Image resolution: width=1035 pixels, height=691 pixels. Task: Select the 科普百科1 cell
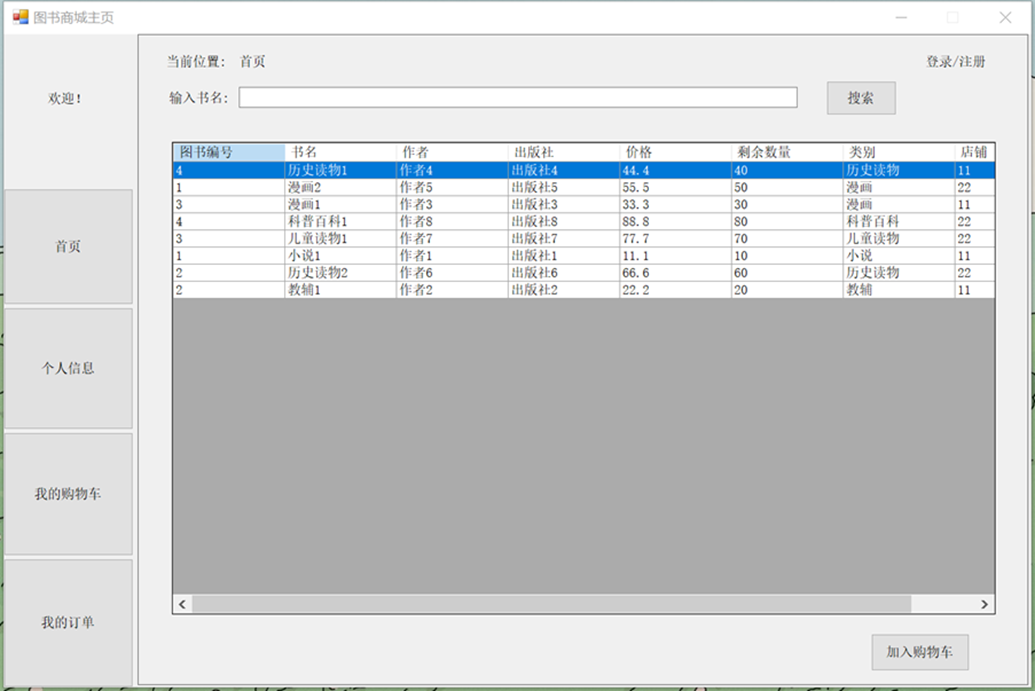pyautogui.click(x=341, y=222)
